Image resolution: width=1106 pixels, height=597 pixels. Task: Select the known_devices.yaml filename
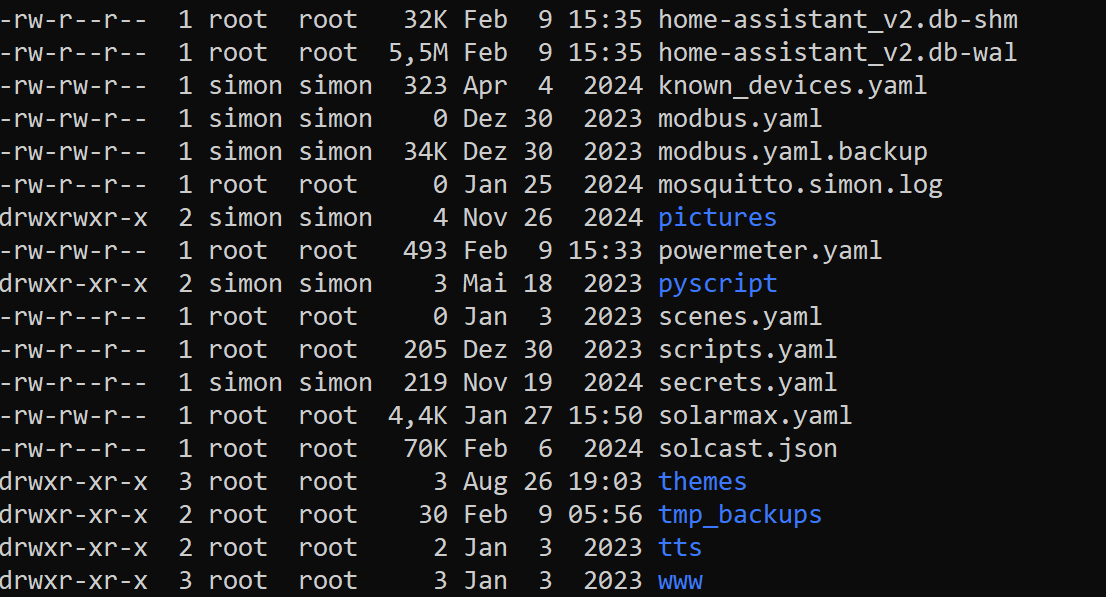(792, 85)
